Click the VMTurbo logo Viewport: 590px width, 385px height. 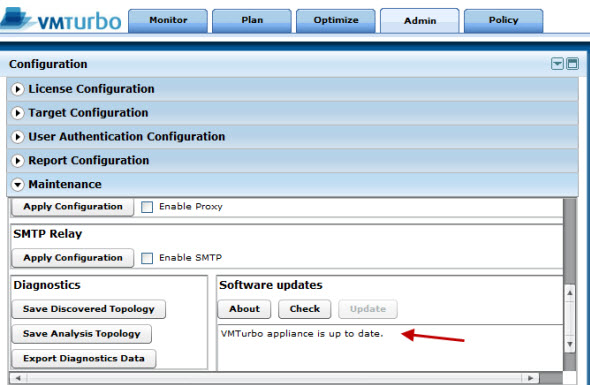pos(61,19)
